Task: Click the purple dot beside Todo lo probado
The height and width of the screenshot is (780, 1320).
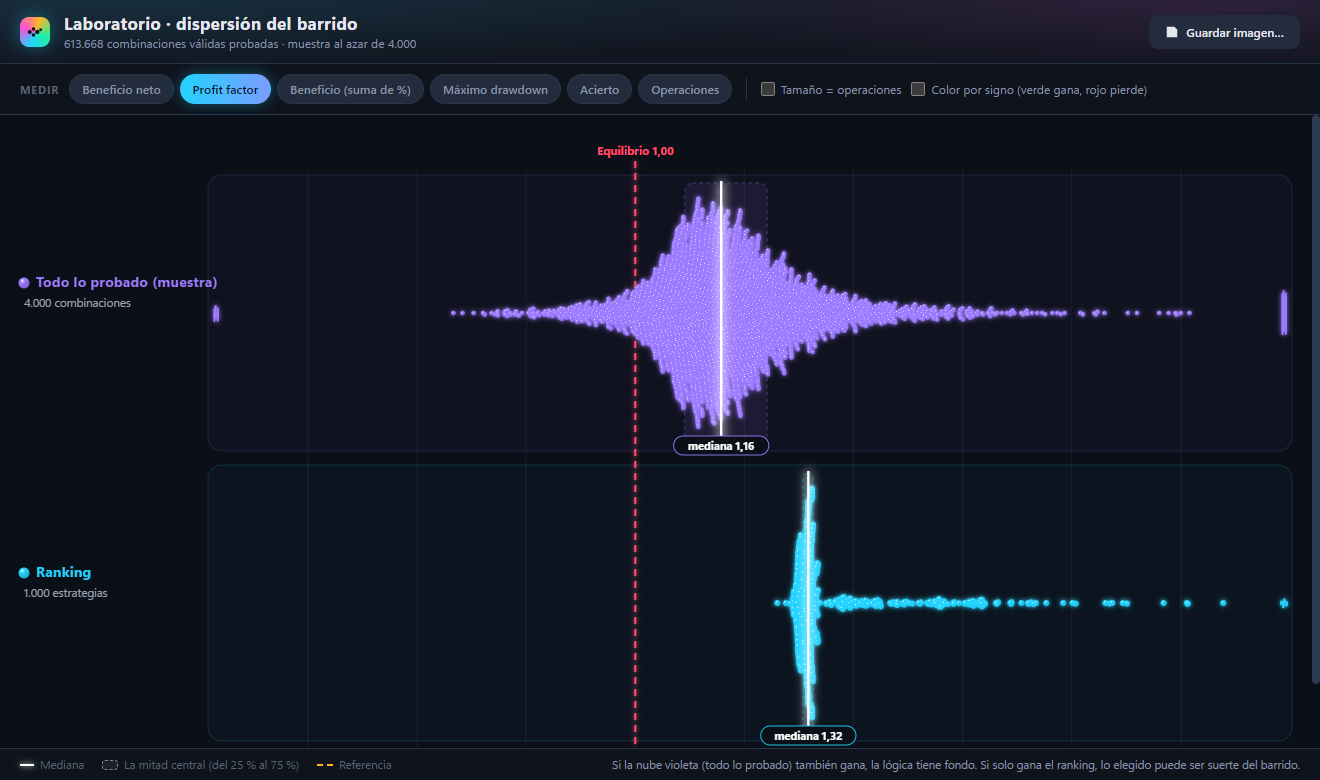Action: (24, 283)
